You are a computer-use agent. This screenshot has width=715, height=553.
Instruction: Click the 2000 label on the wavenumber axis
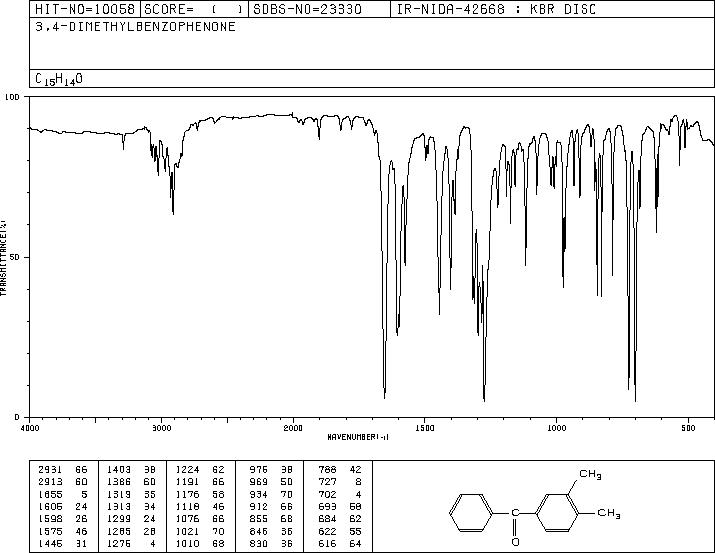click(x=293, y=428)
